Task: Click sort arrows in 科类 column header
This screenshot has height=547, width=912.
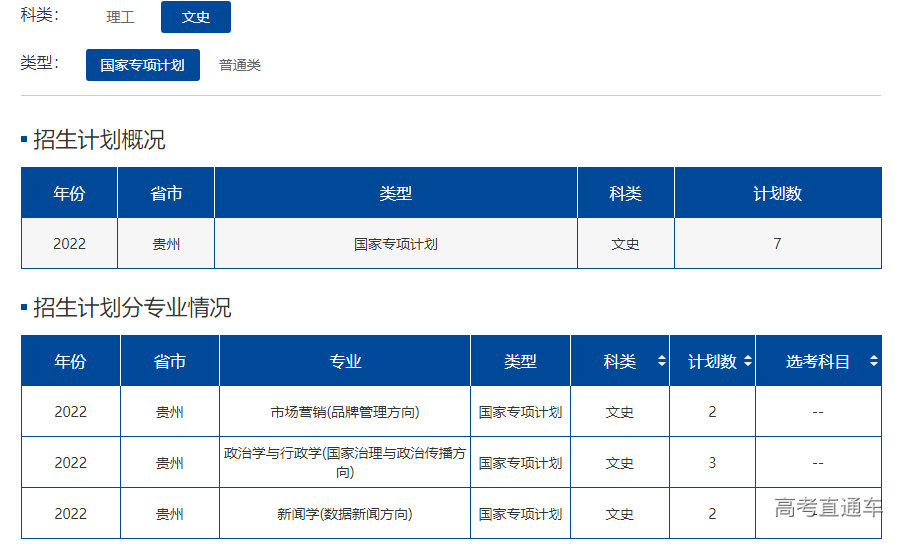Action: tap(661, 362)
